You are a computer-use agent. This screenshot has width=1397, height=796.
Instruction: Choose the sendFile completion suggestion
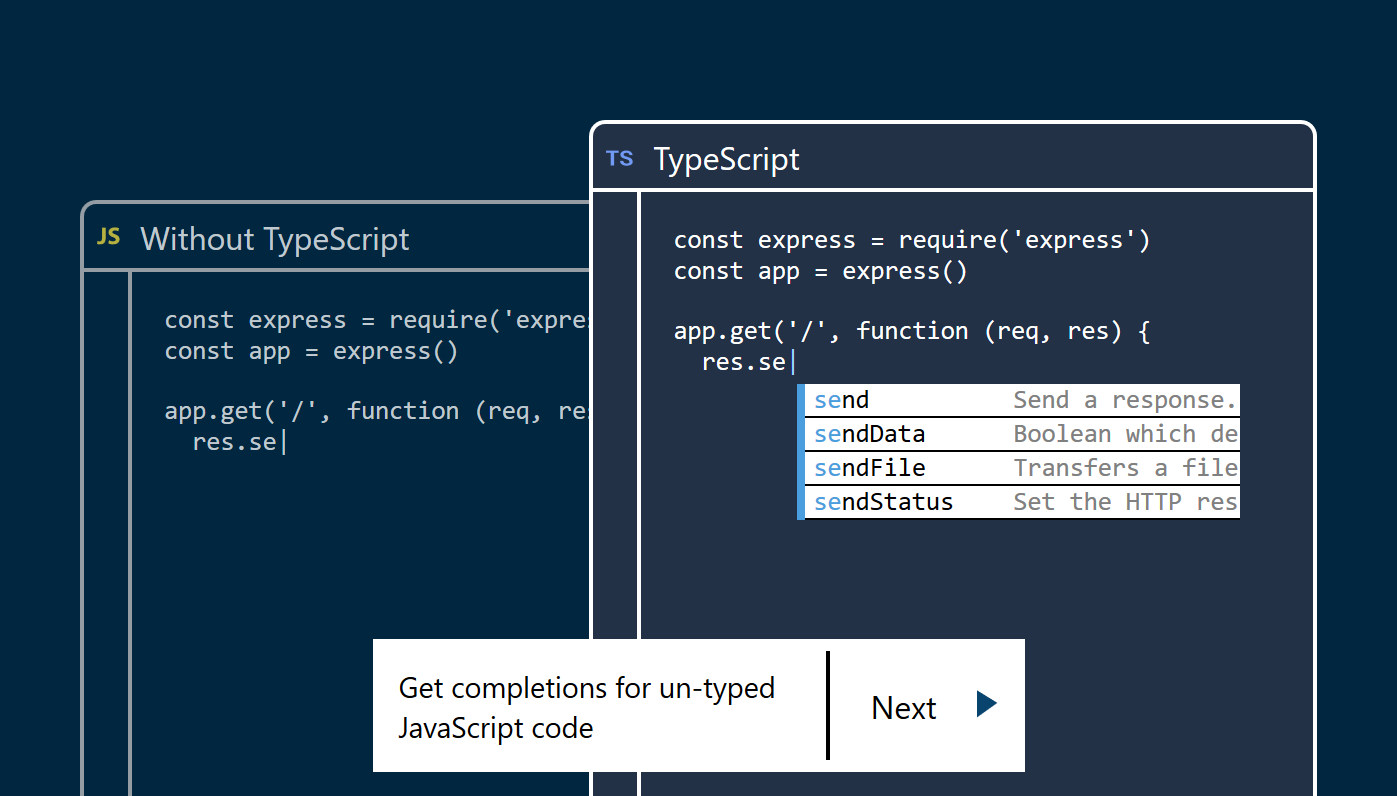[1022, 469]
